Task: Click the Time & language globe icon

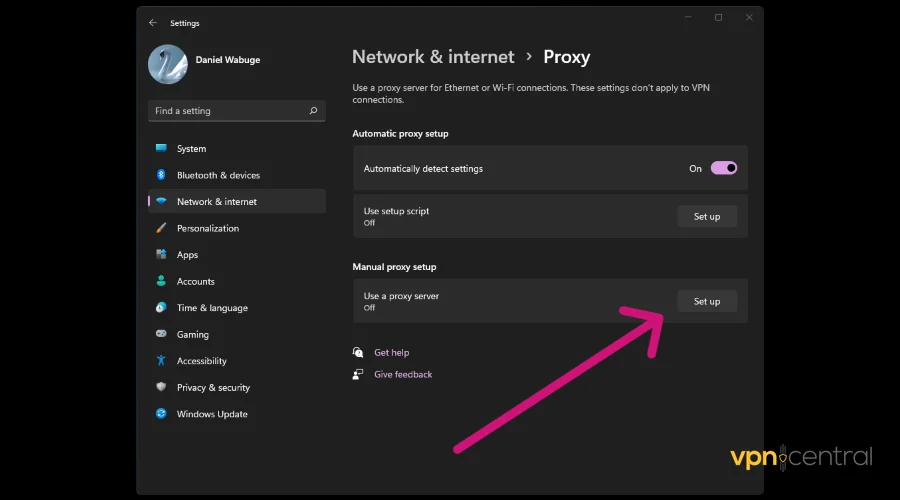Action: [161, 308]
